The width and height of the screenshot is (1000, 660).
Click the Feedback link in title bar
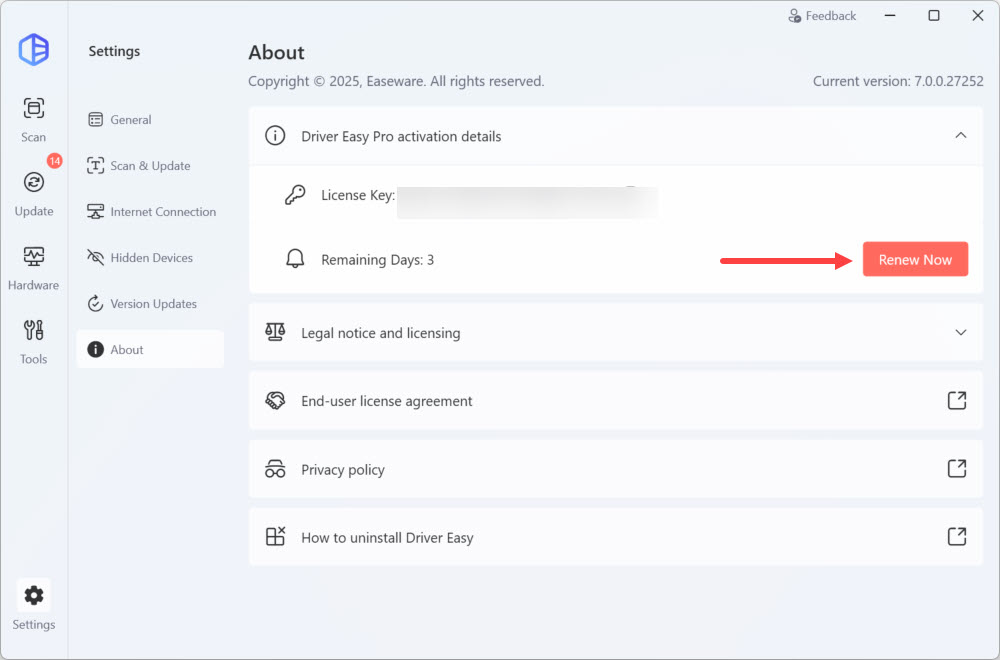822,16
